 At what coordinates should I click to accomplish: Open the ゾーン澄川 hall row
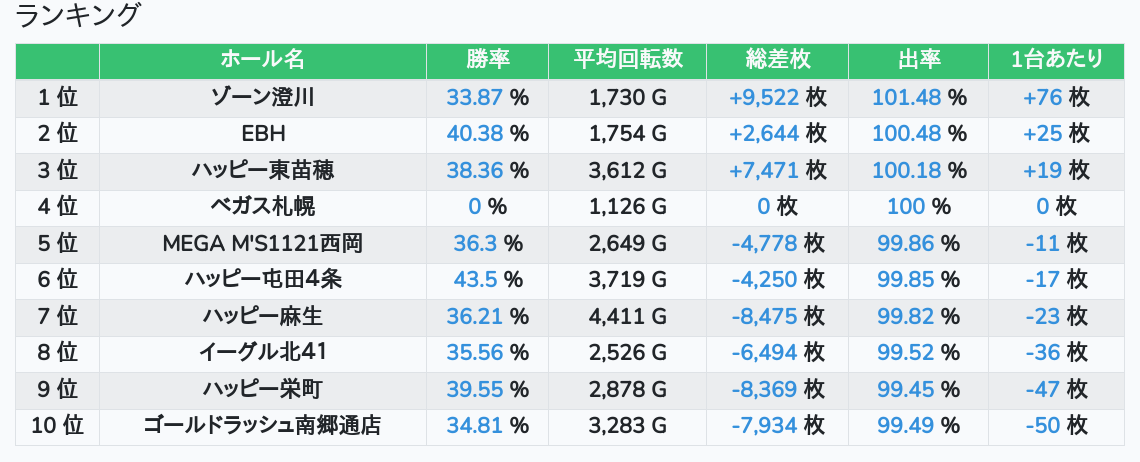pos(263,97)
